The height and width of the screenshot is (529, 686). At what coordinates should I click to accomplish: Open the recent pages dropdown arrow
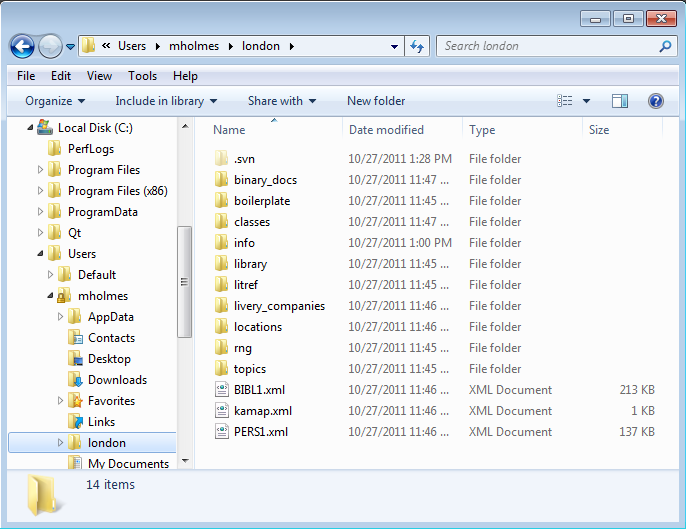(x=70, y=46)
